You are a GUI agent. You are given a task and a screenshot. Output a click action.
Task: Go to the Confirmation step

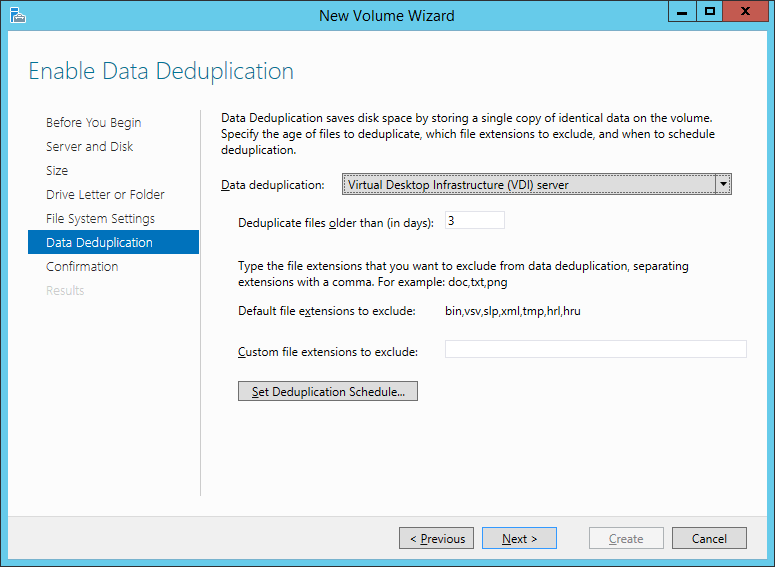click(82, 266)
